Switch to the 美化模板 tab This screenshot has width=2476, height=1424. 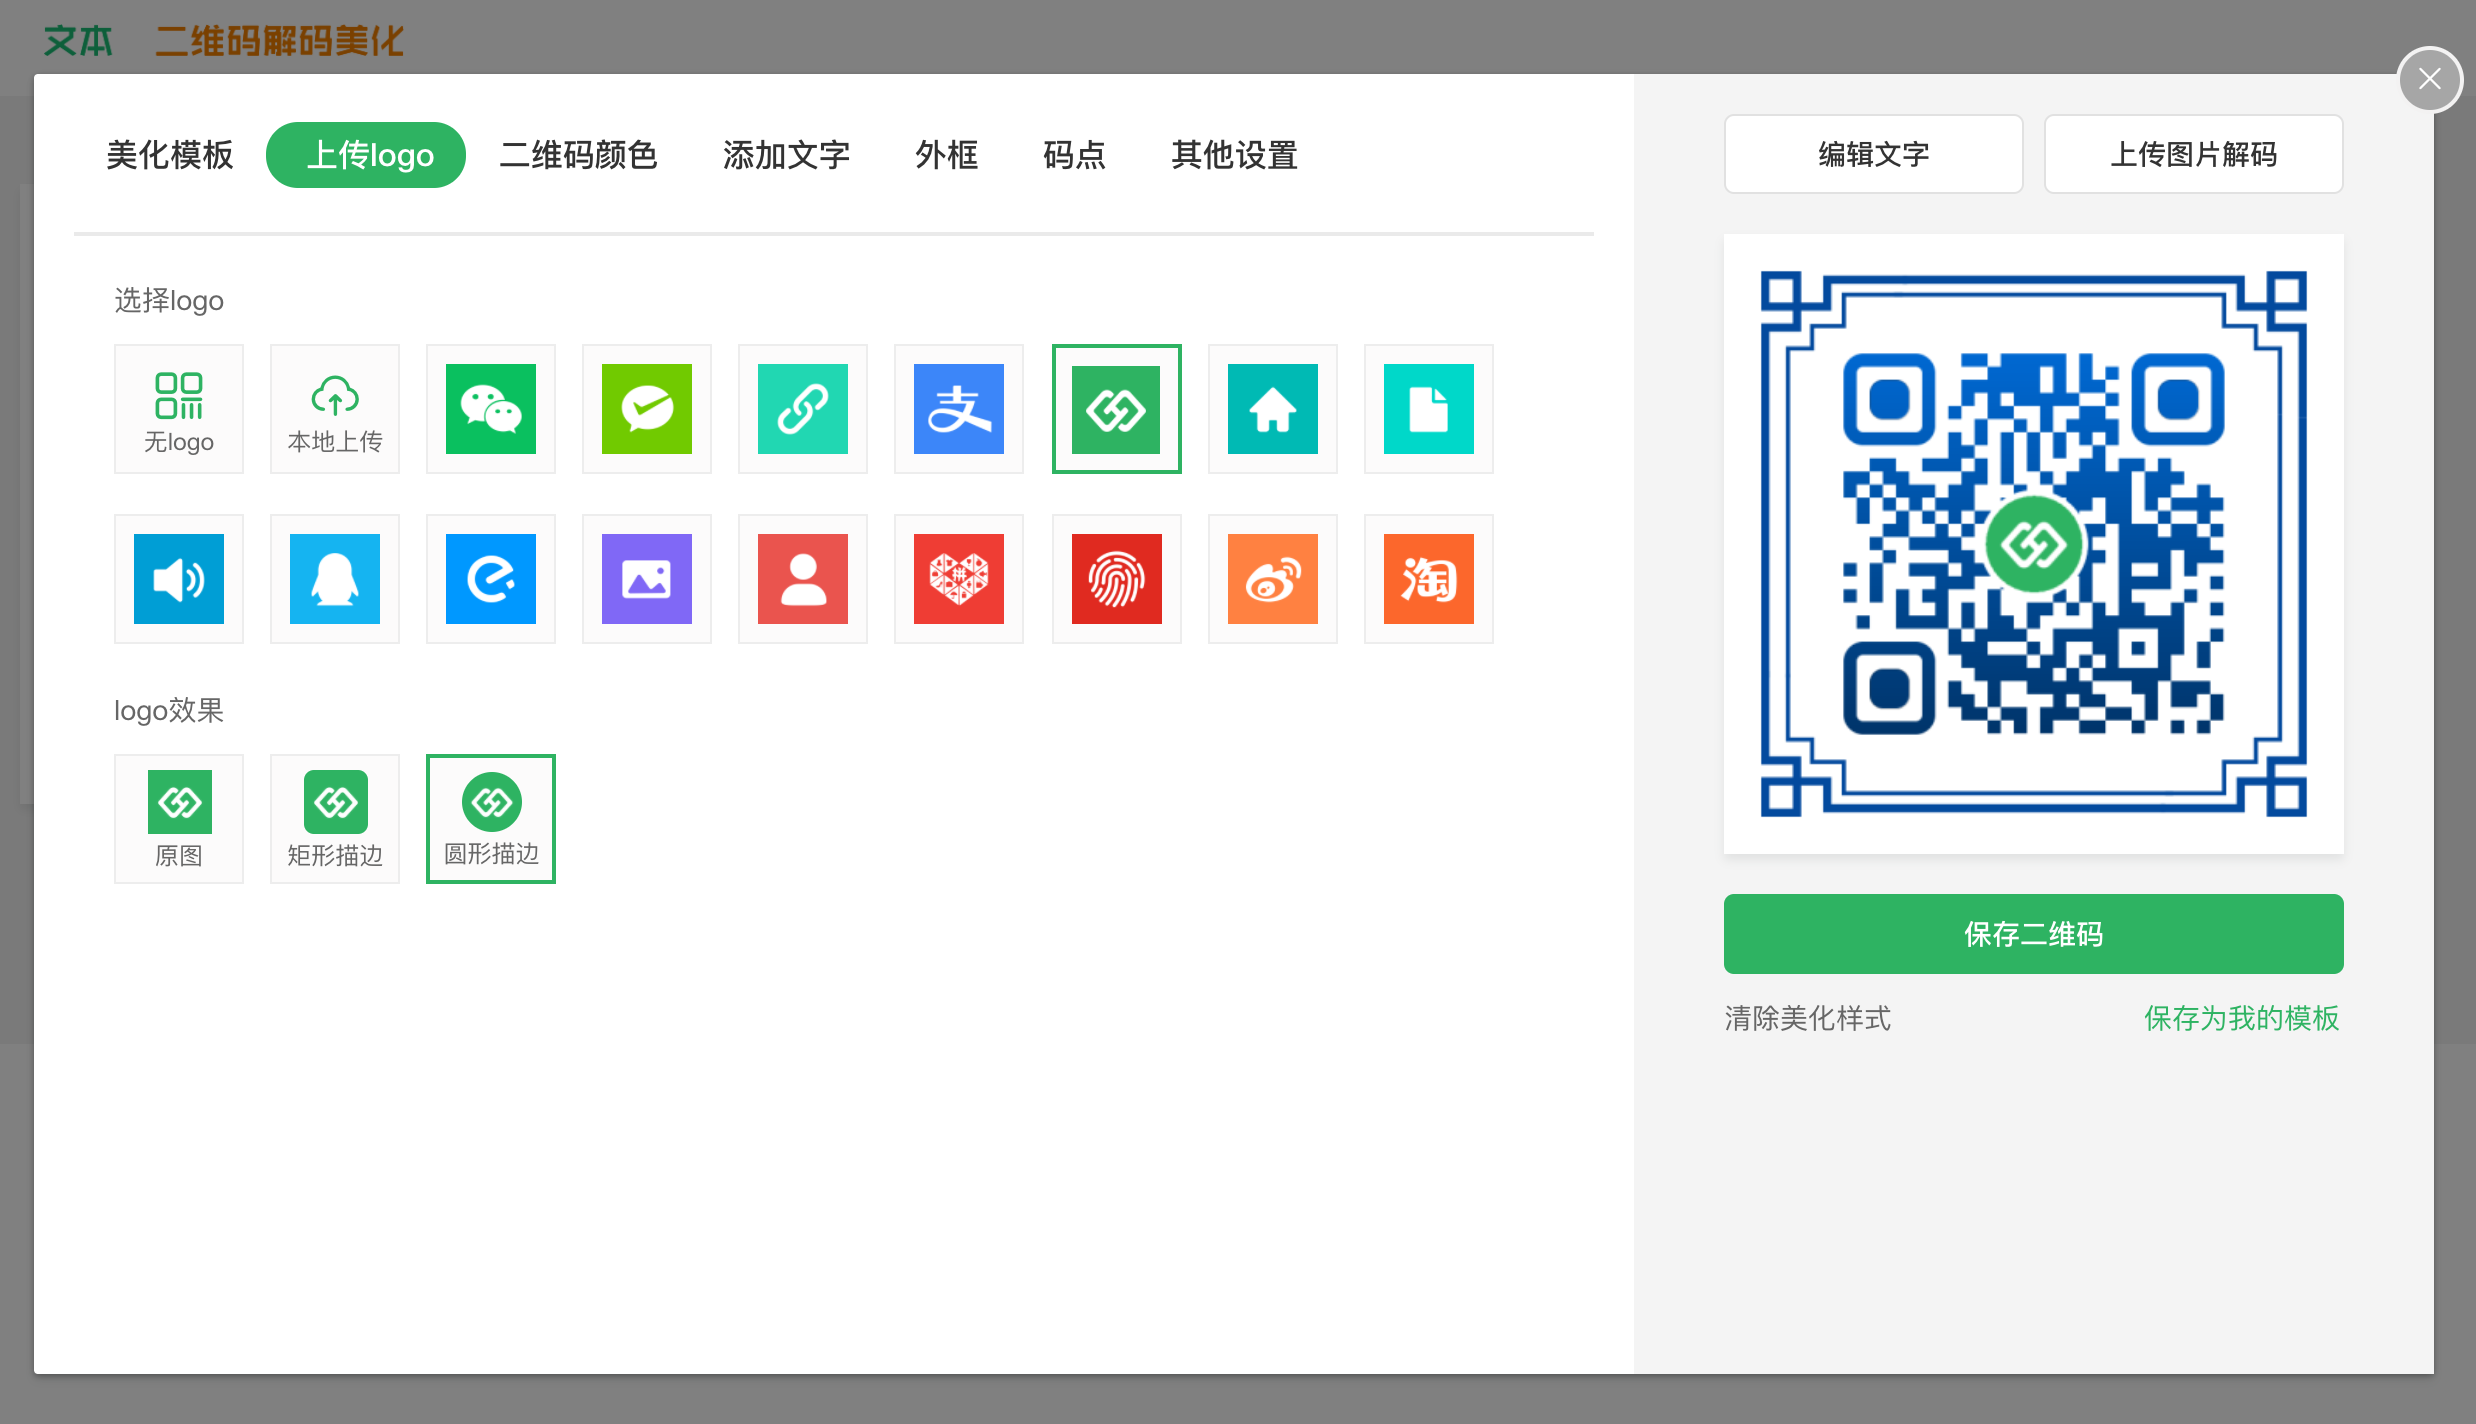pos(170,155)
